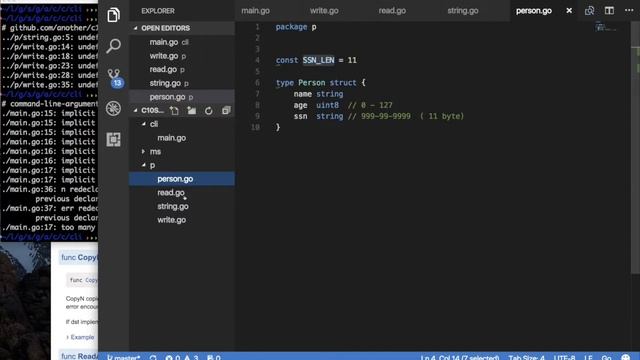The height and width of the screenshot is (360, 640).
Task: Click the package keyword on line 1
Action: pos(291,27)
